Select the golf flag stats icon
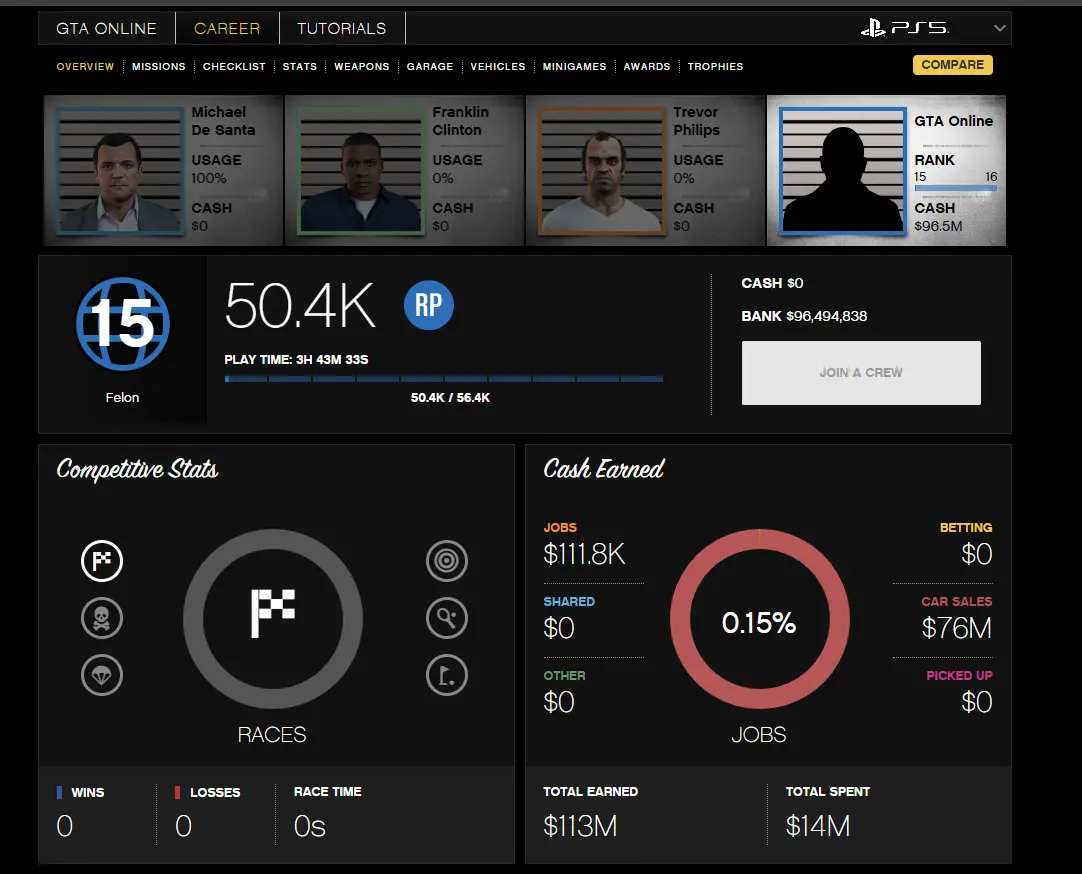The width and height of the screenshot is (1082, 874). 447,676
